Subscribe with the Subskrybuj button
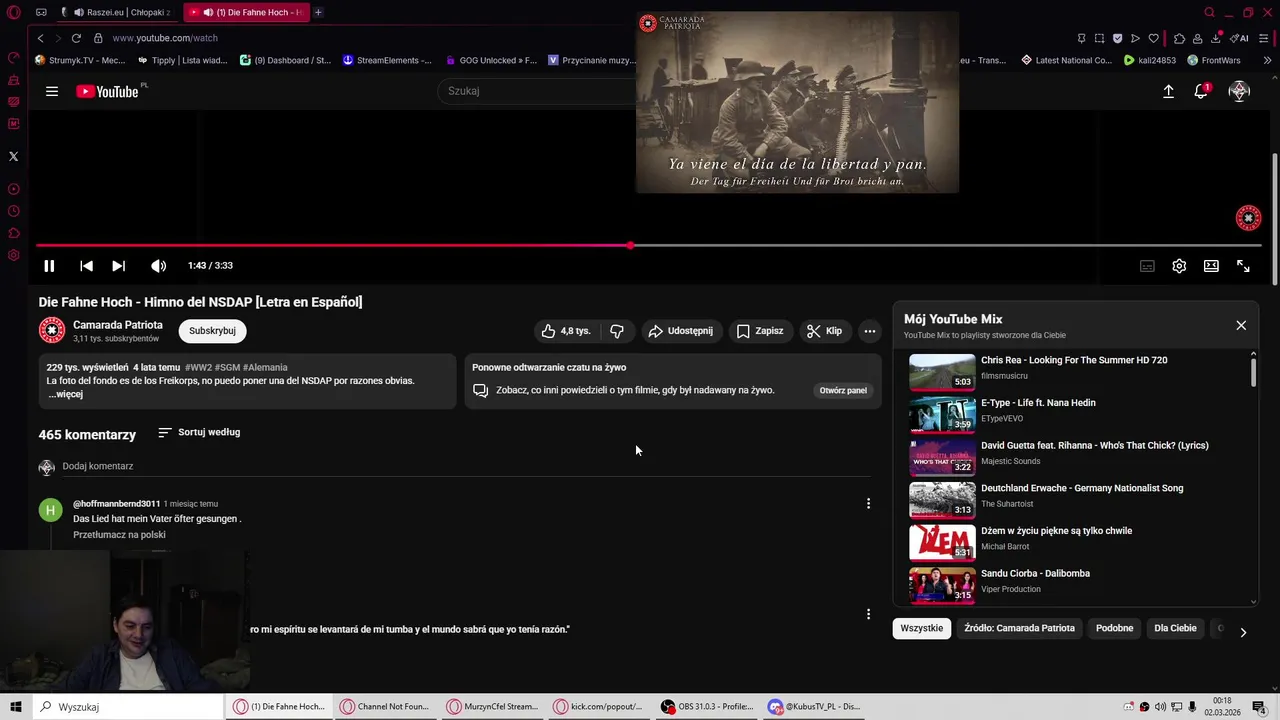 (x=212, y=331)
